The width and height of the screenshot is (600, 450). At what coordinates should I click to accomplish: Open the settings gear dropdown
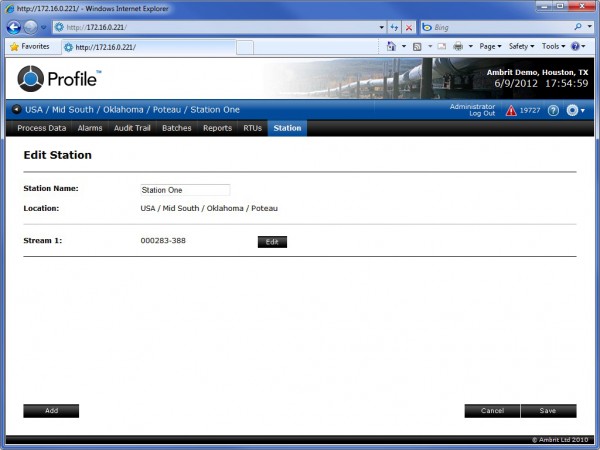(576, 111)
